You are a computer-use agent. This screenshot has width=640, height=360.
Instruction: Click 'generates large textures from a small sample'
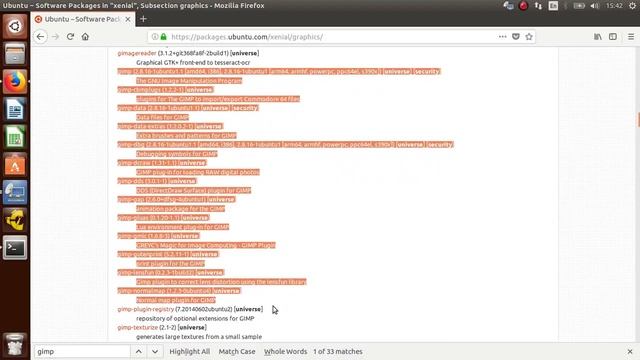(199, 337)
